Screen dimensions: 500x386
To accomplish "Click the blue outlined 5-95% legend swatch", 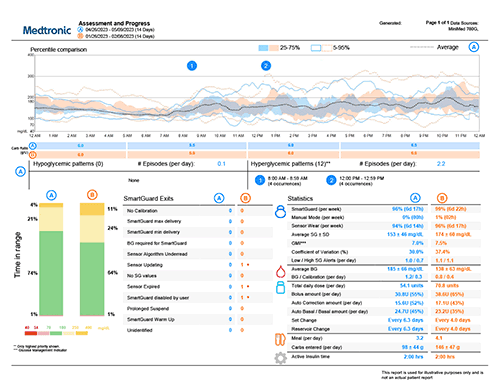I will coord(316,48).
